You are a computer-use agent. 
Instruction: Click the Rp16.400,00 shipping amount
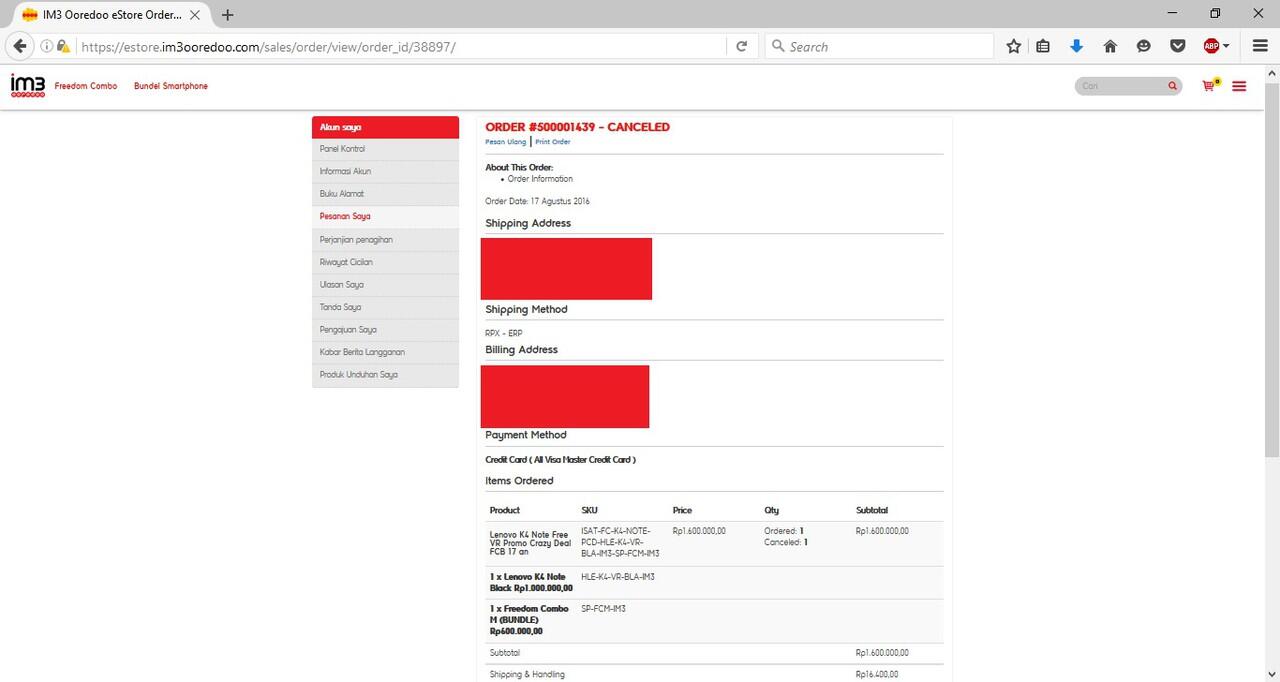pyautogui.click(x=876, y=675)
